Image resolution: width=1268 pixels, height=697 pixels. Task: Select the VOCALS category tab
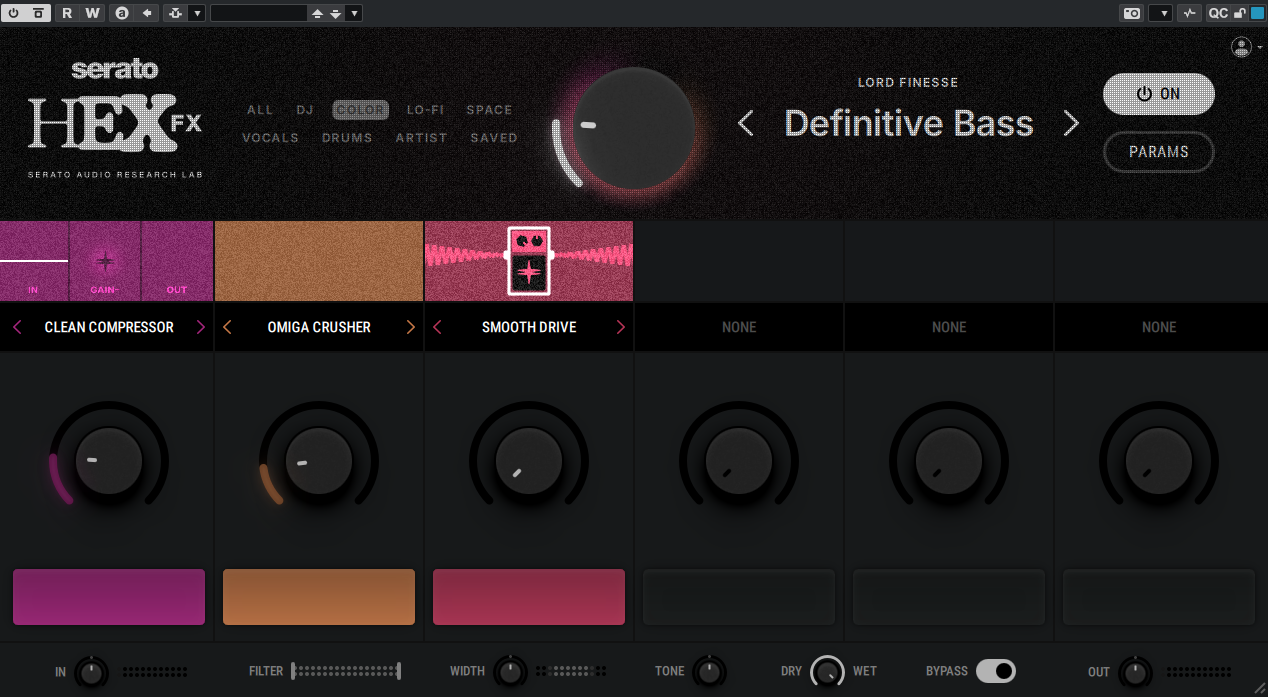click(270, 138)
